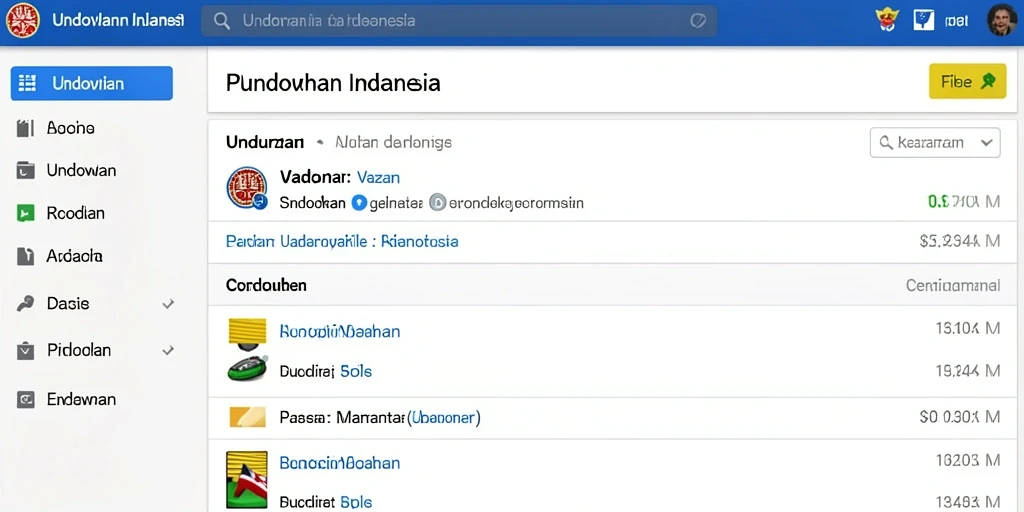This screenshot has width=1024, height=512.
Task: Open the blue flag icon in header
Action: [923, 20]
